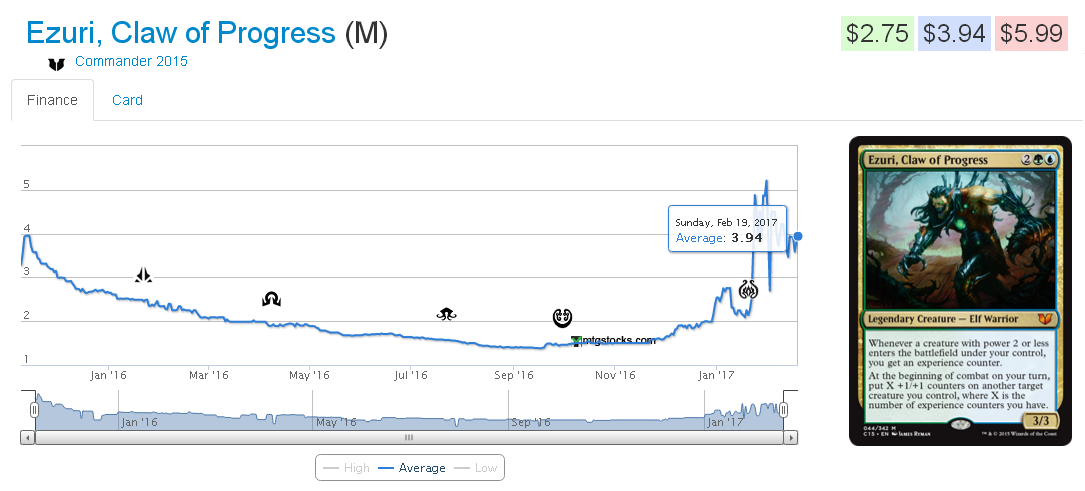1085x491 pixels.
Task: Click the Jan '16 axis label on main chart
Action: pos(109,376)
